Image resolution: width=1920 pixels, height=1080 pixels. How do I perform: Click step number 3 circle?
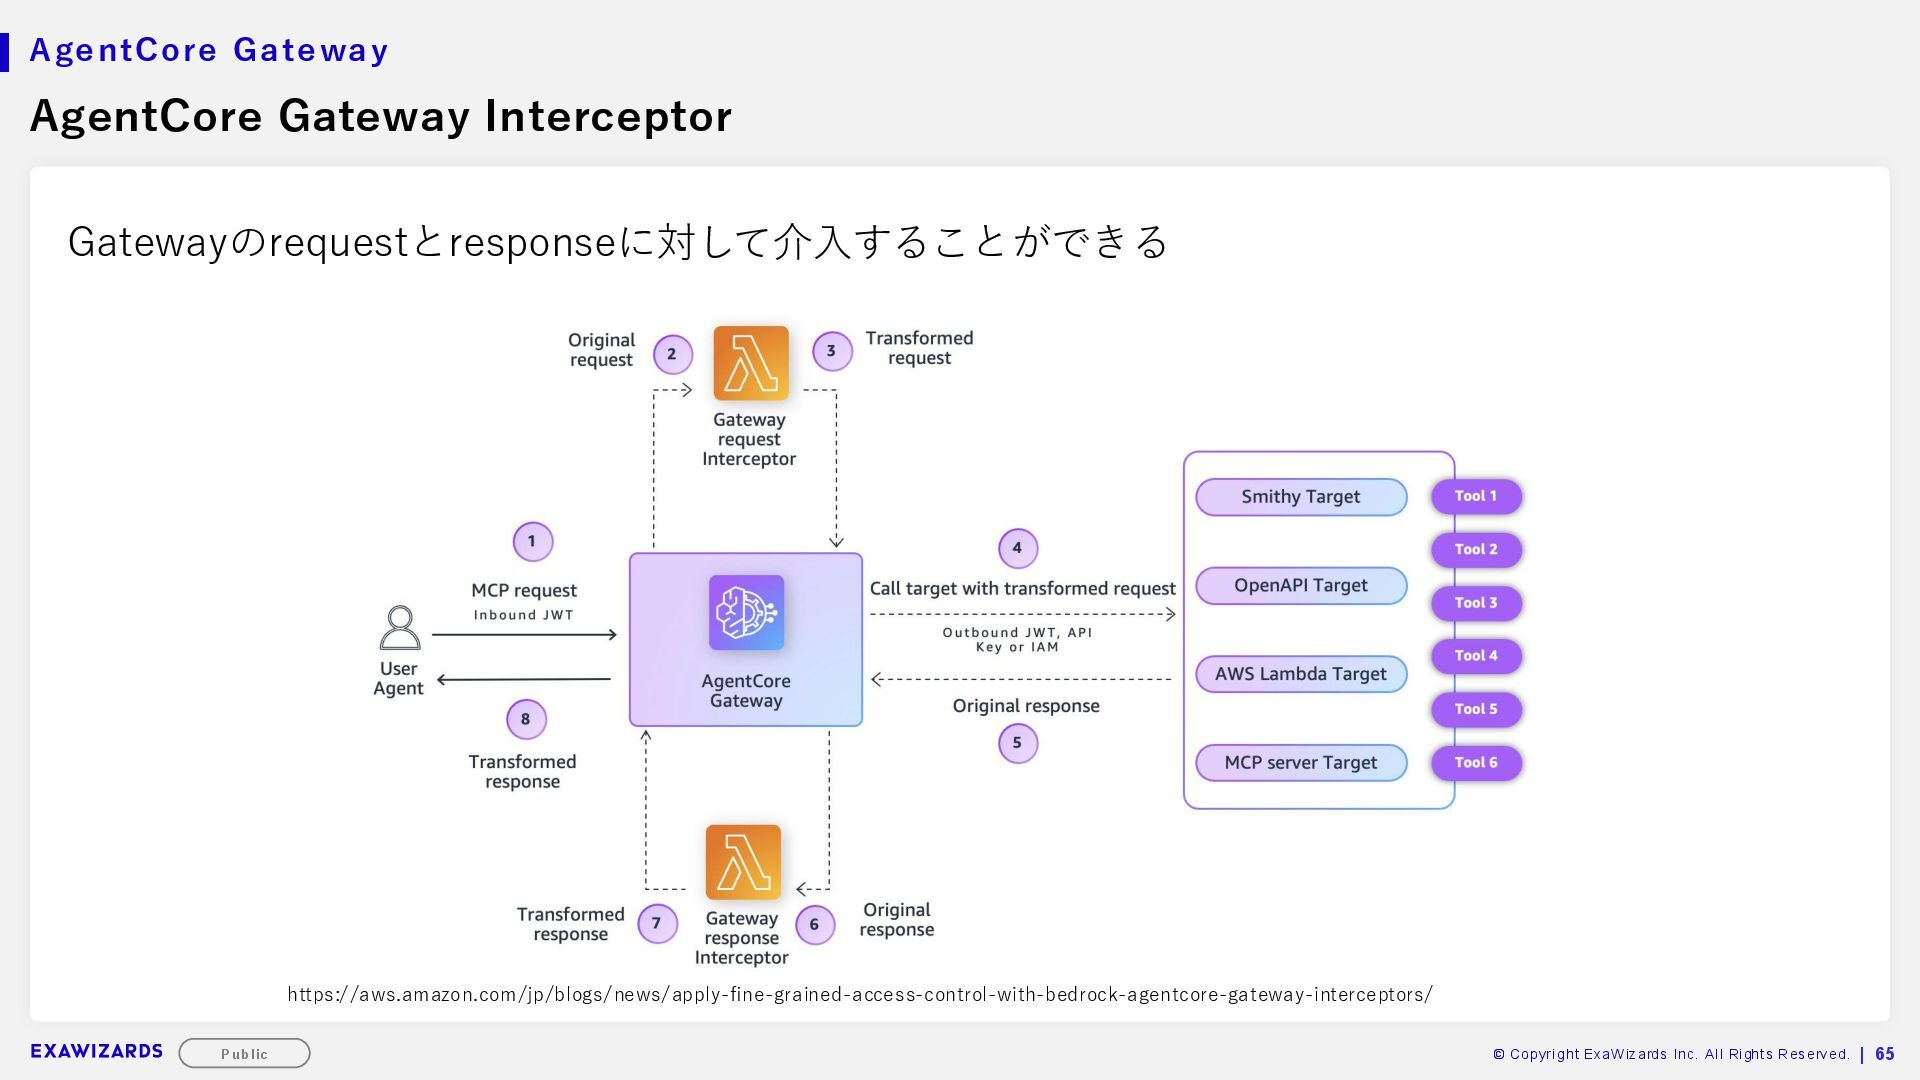831,351
